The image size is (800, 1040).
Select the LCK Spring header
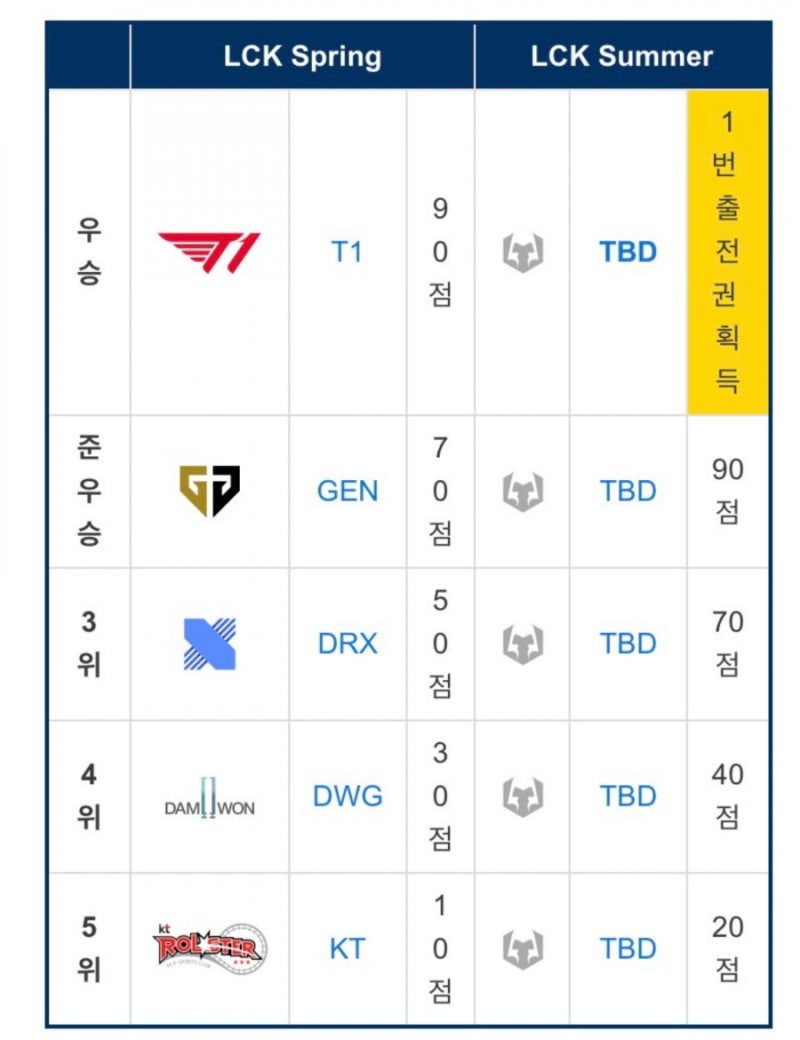(x=302, y=56)
